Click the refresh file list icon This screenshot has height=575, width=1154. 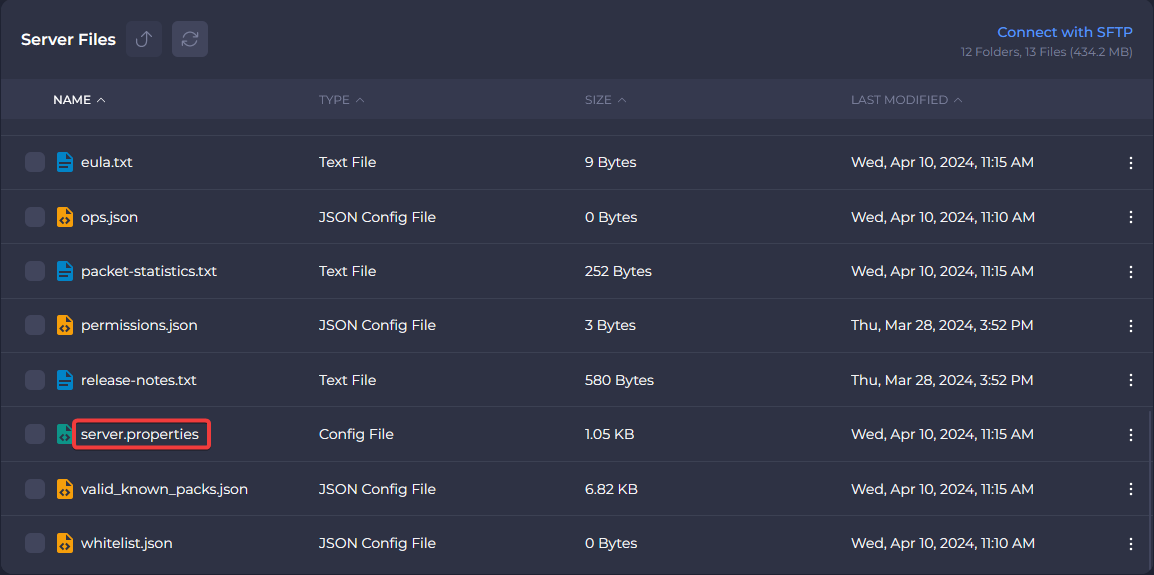pyautogui.click(x=190, y=39)
